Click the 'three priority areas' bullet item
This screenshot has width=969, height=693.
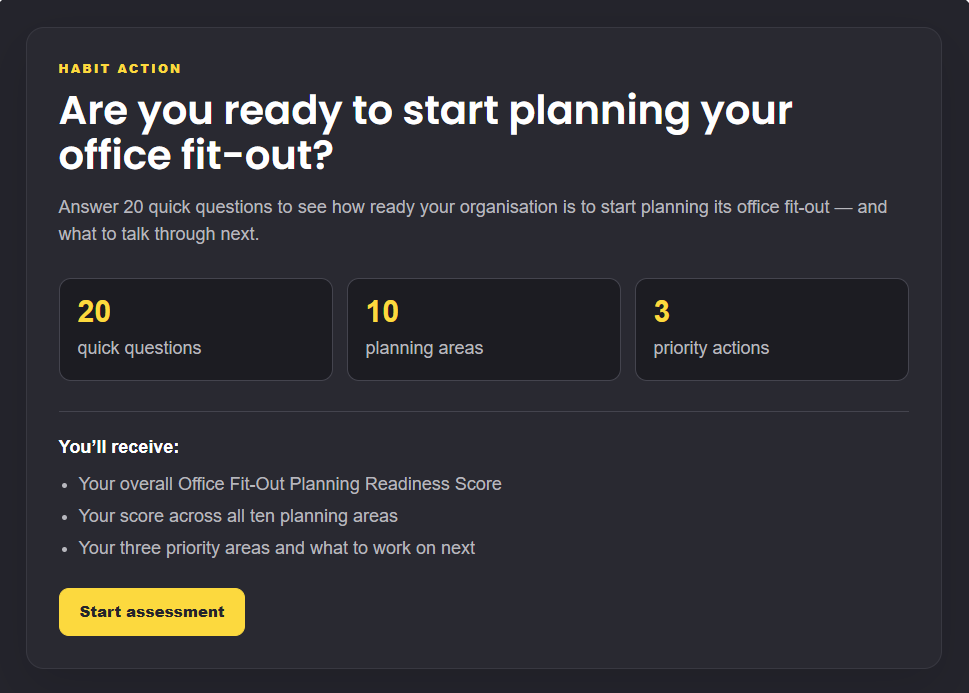[x=277, y=548]
